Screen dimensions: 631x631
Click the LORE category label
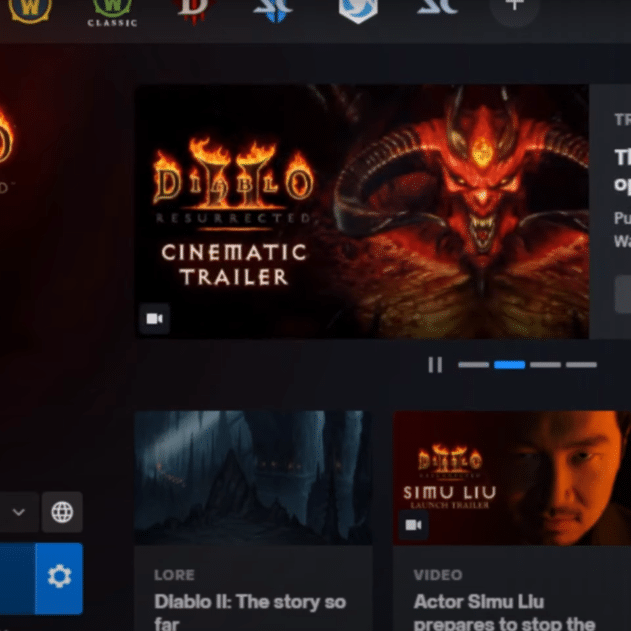[x=174, y=575]
